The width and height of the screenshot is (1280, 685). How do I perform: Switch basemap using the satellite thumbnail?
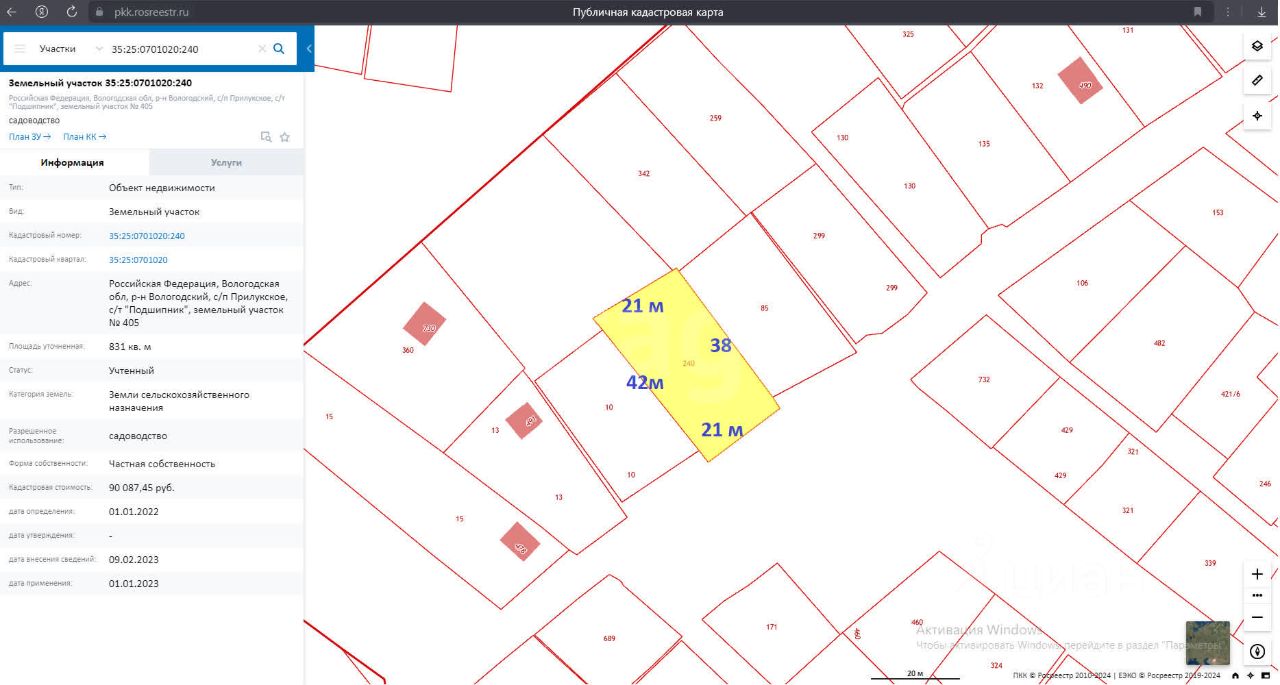(x=1208, y=643)
